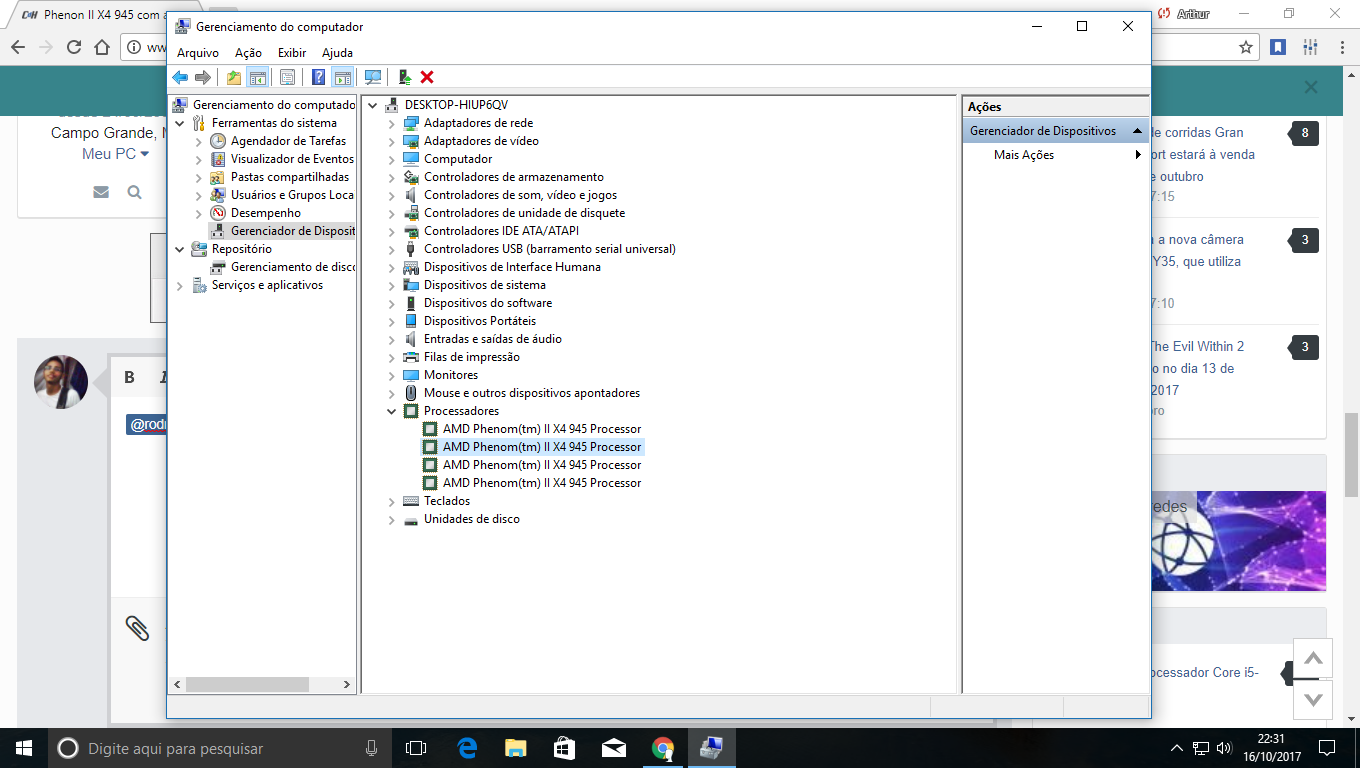Click the Properties toolbar icon
The width and height of the screenshot is (1360, 768).
click(x=288, y=77)
